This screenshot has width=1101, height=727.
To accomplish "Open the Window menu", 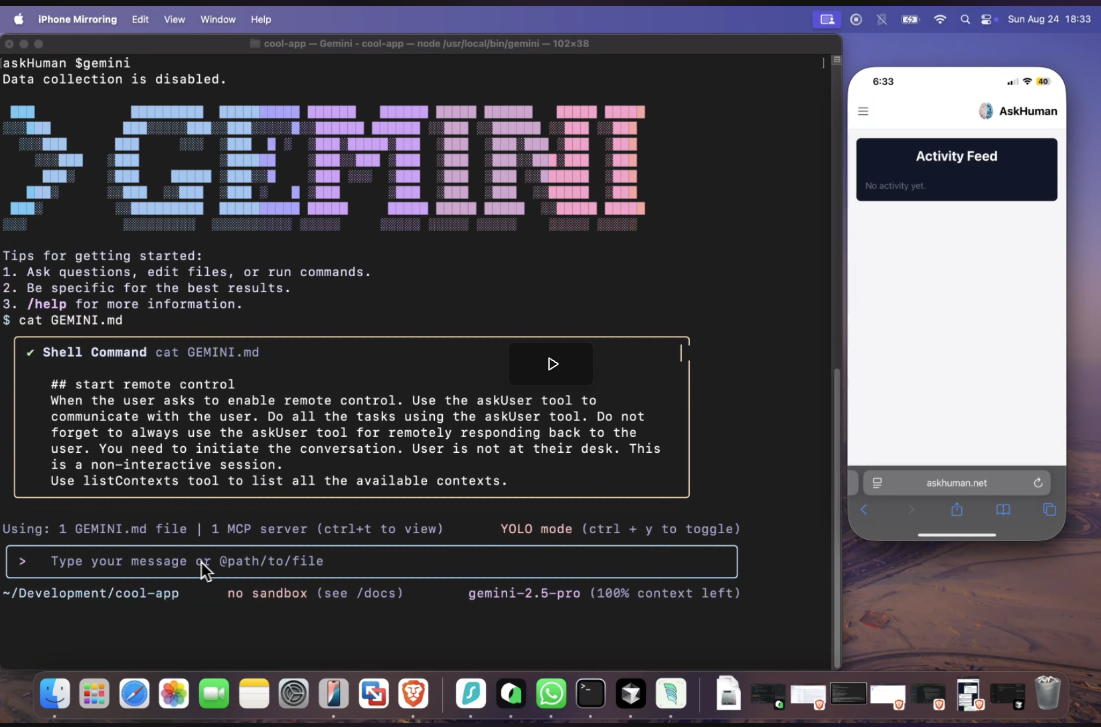I will click(218, 20).
